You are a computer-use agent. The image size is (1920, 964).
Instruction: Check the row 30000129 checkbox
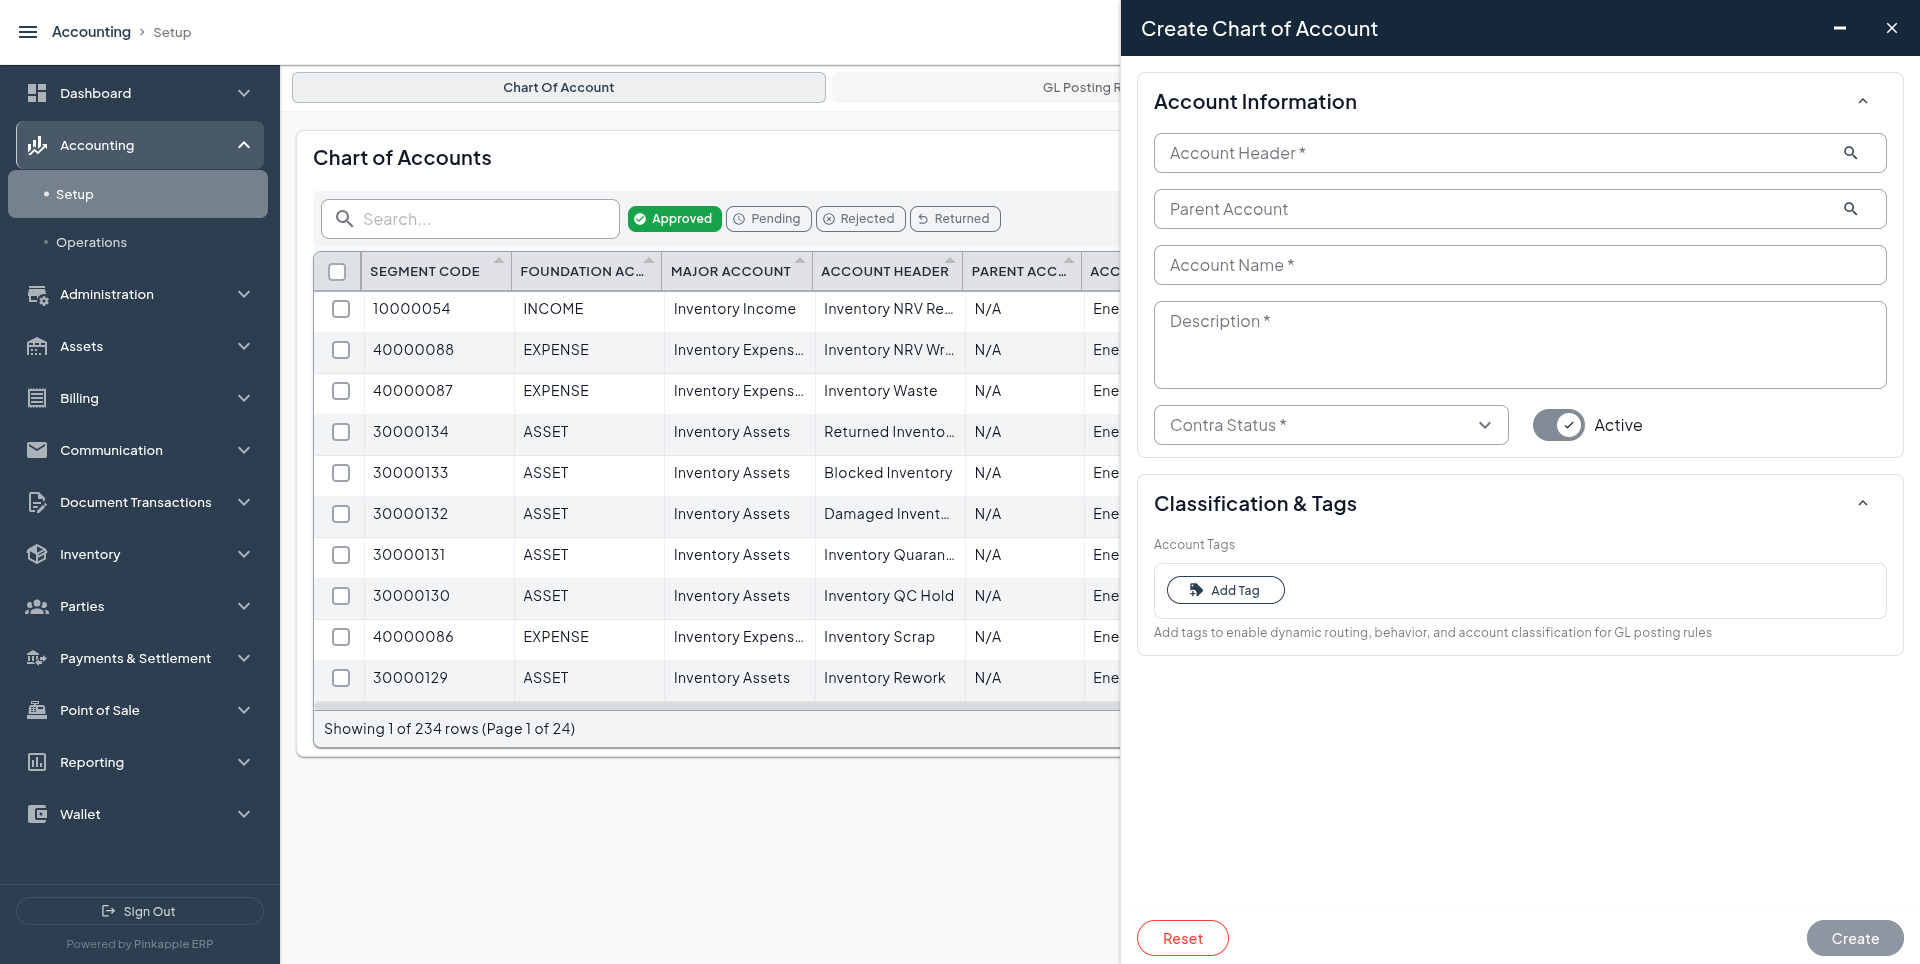[341, 678]
